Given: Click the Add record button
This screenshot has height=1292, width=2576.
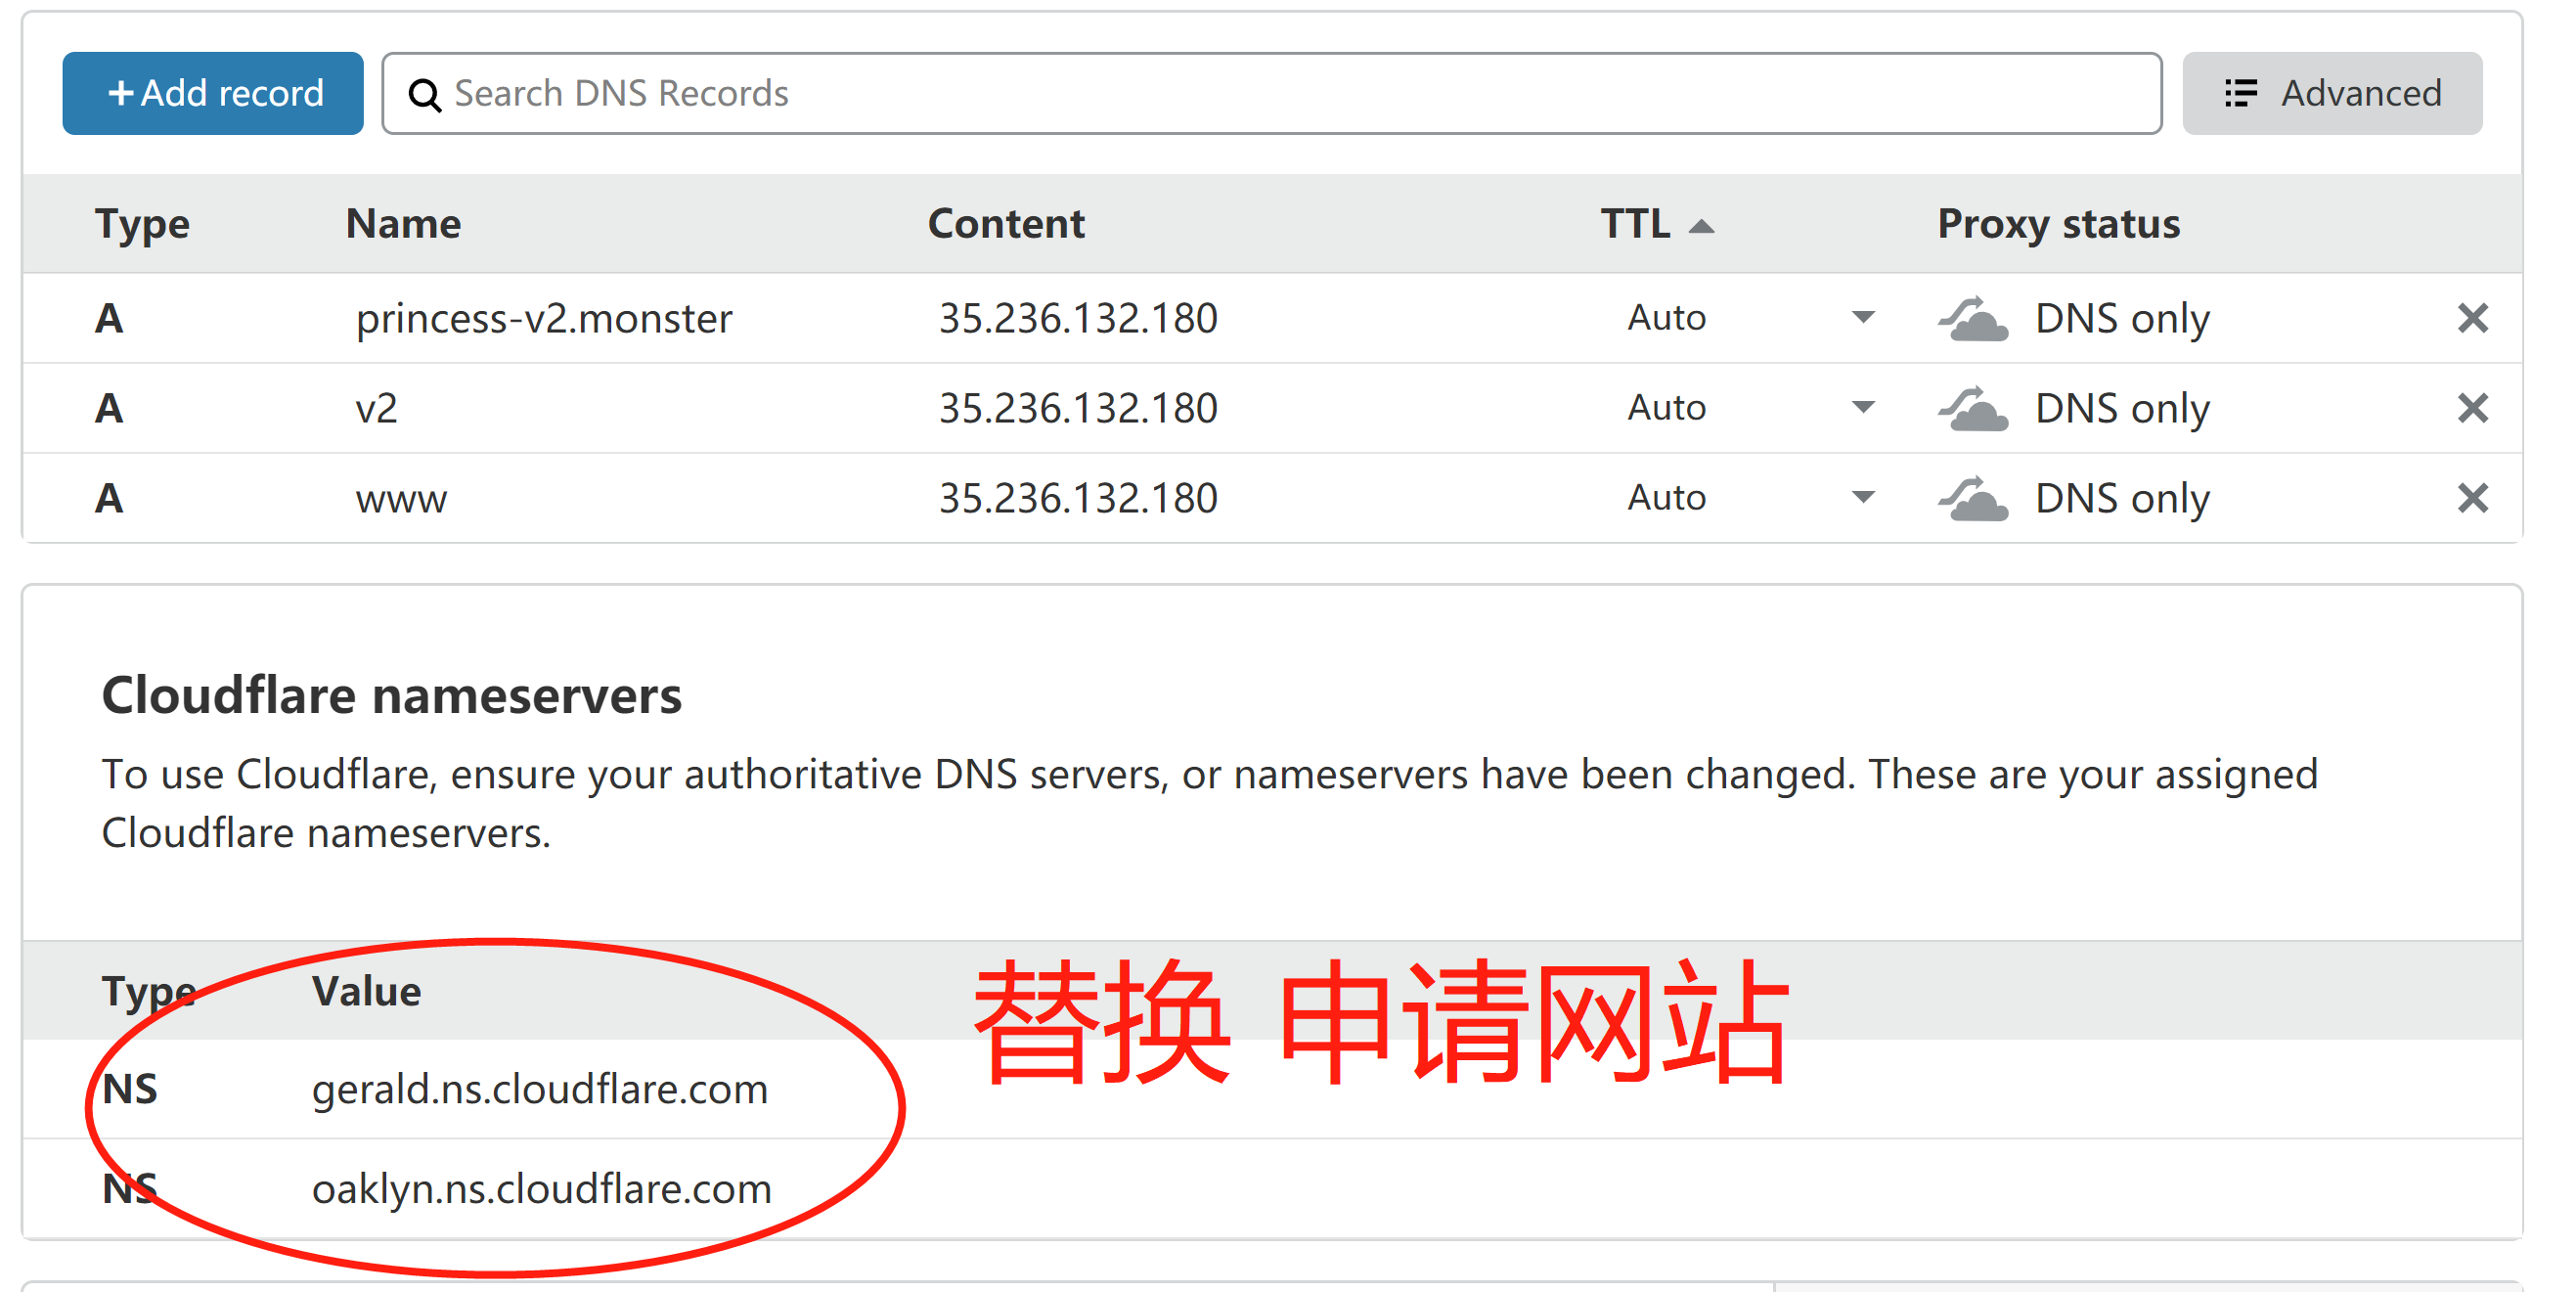Looking at the screenshot, I should click(x=213, y=93).
